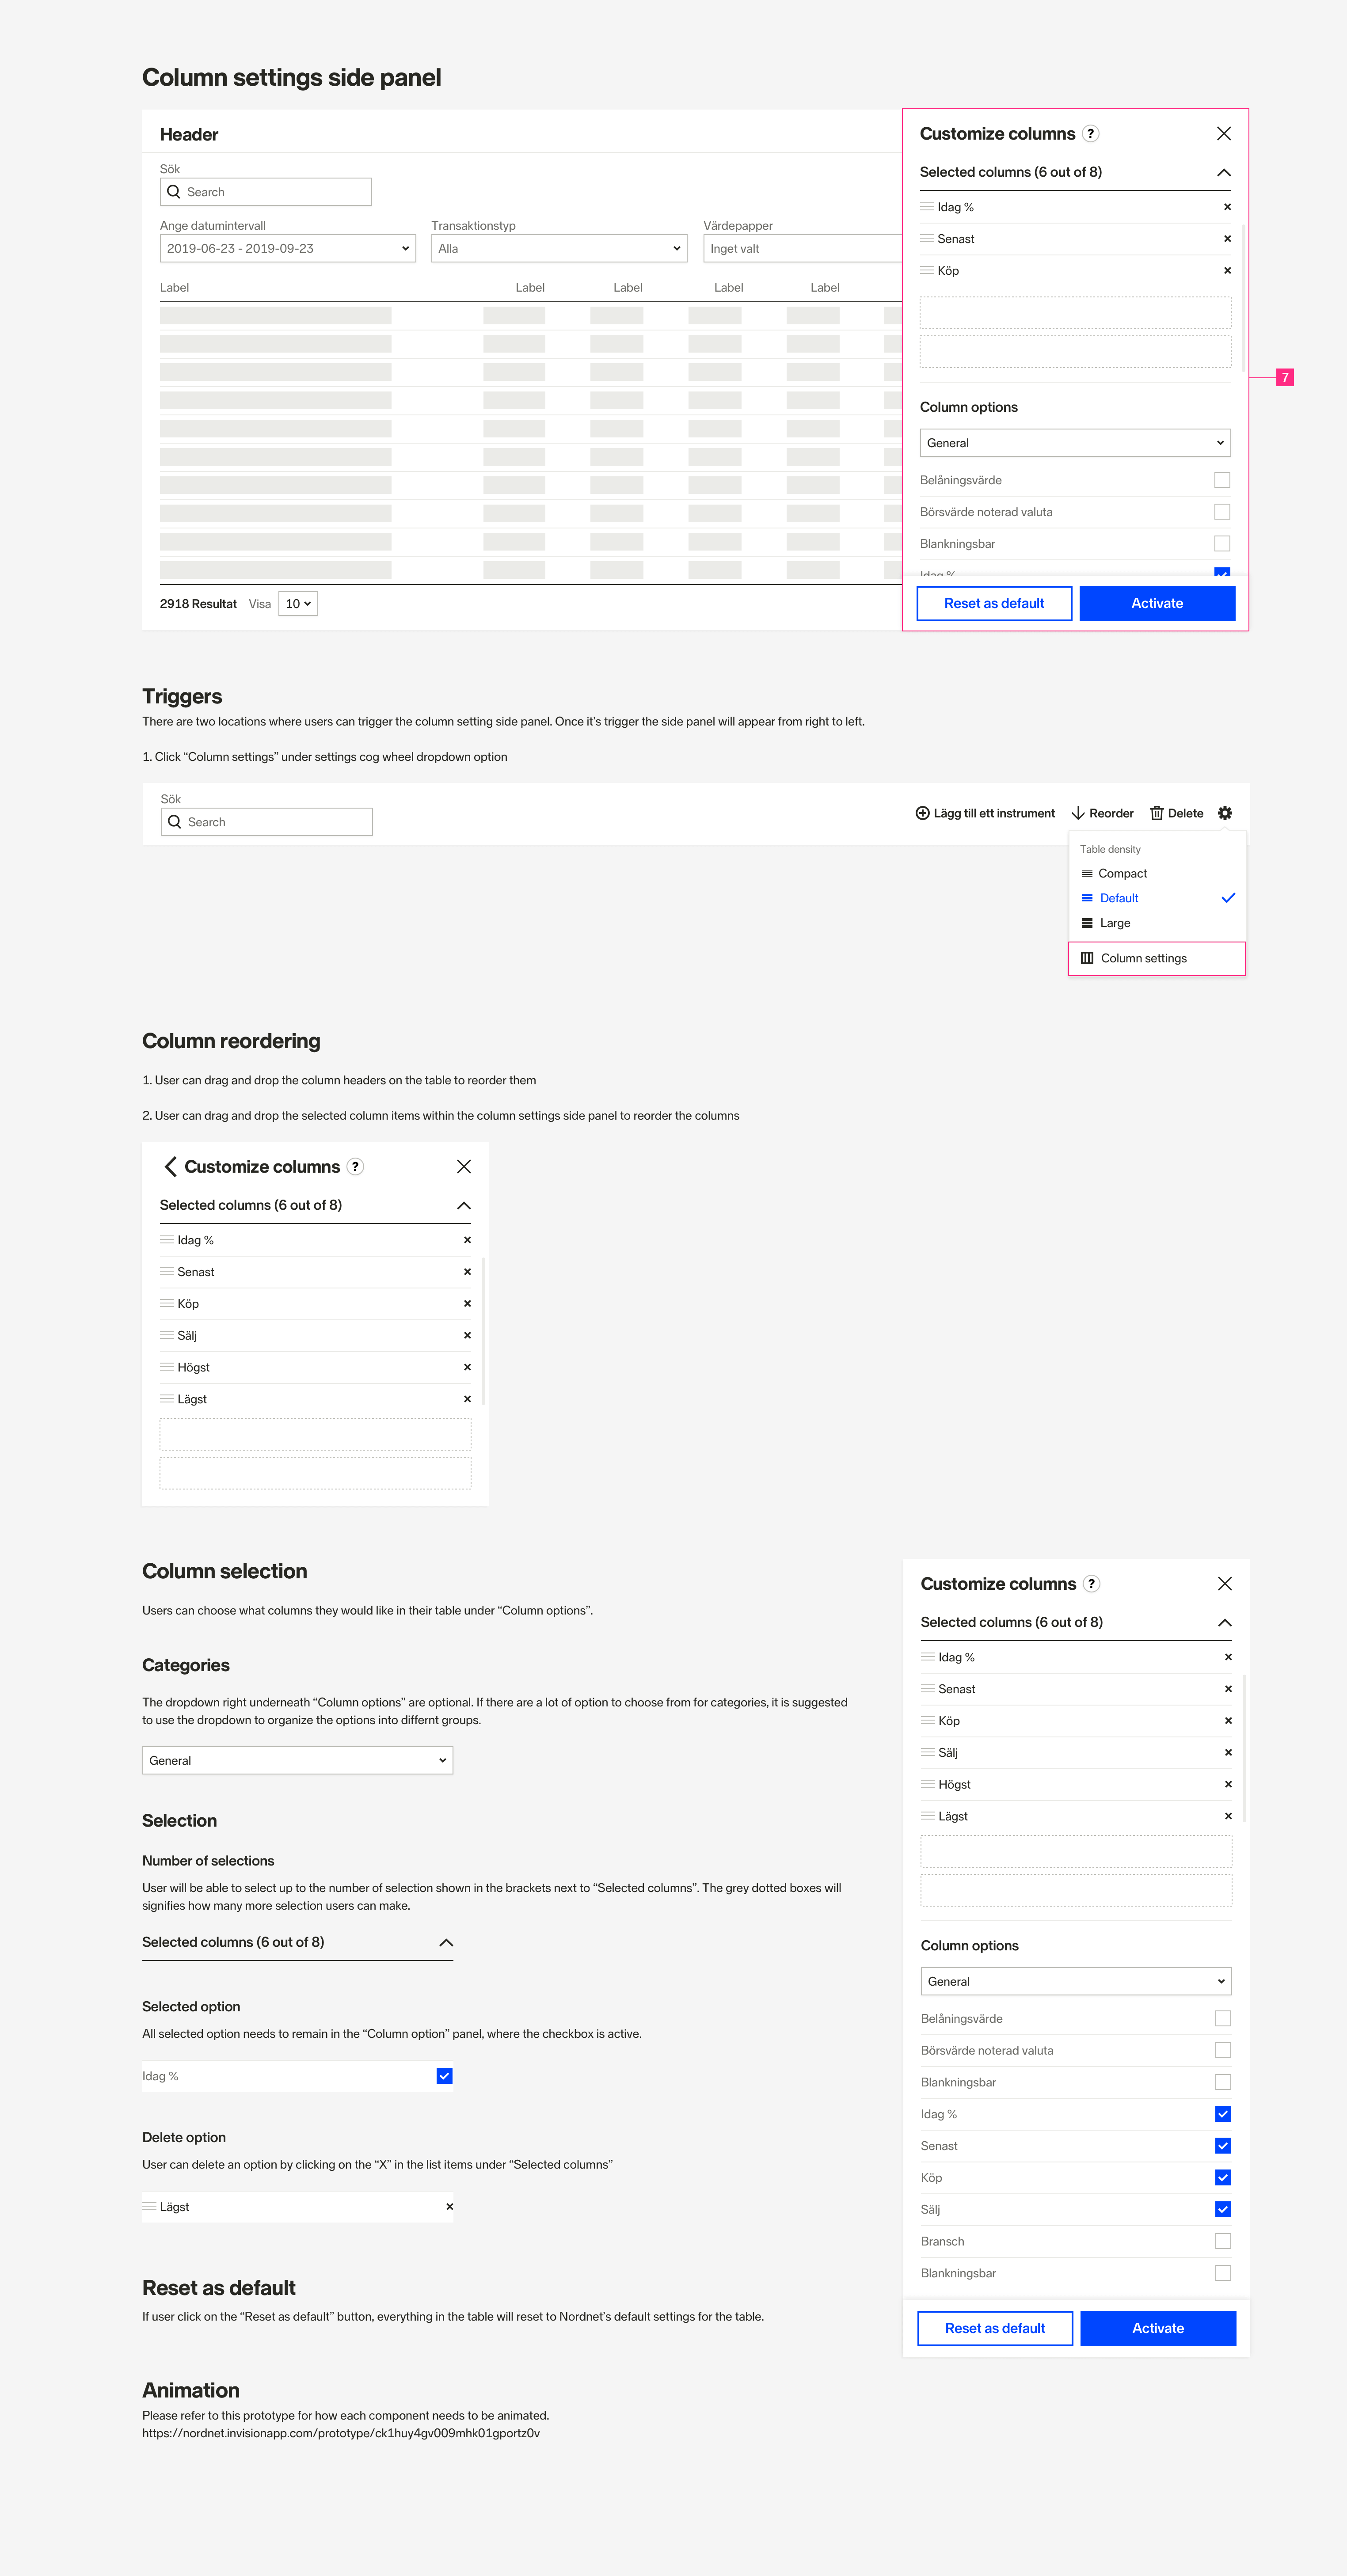This screenshot has height=2576, width=1347.
Task: Check Belåningsvärde in bottom-right panel
Action: (1223, 2019)
